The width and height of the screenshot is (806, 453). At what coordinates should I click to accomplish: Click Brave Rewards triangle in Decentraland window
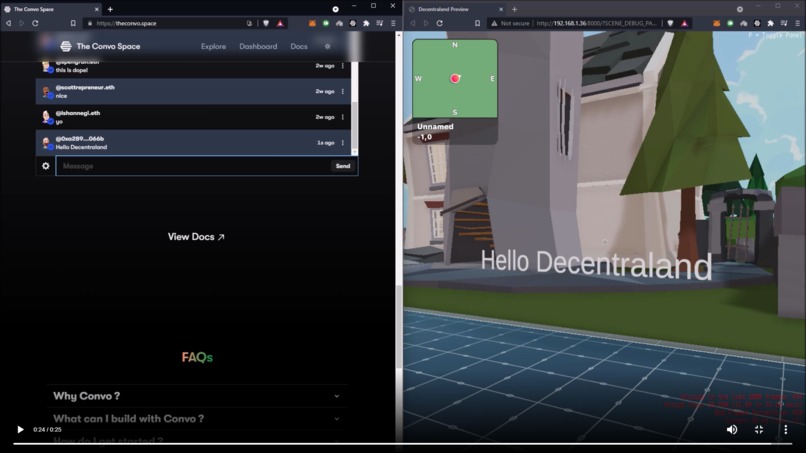685,23
